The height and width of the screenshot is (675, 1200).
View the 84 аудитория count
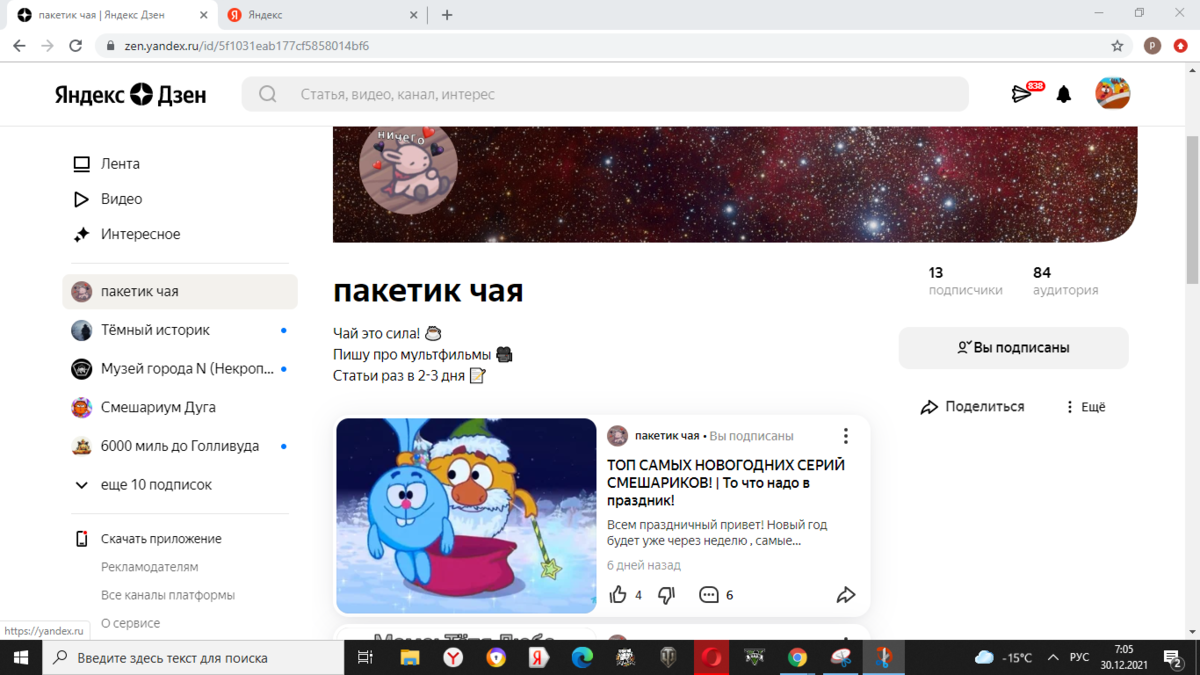click(x=1065, y=281)
